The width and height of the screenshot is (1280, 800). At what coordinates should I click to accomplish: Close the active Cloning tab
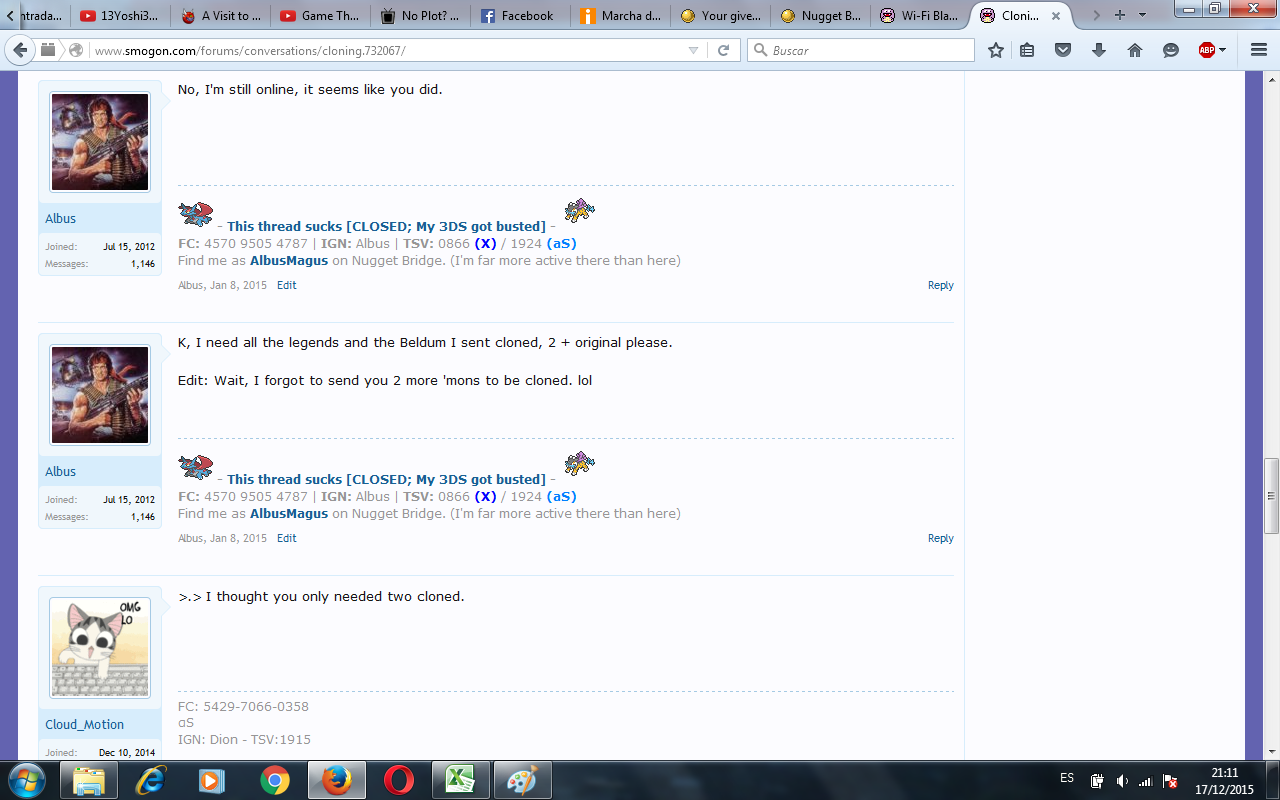pos(1057,15)
